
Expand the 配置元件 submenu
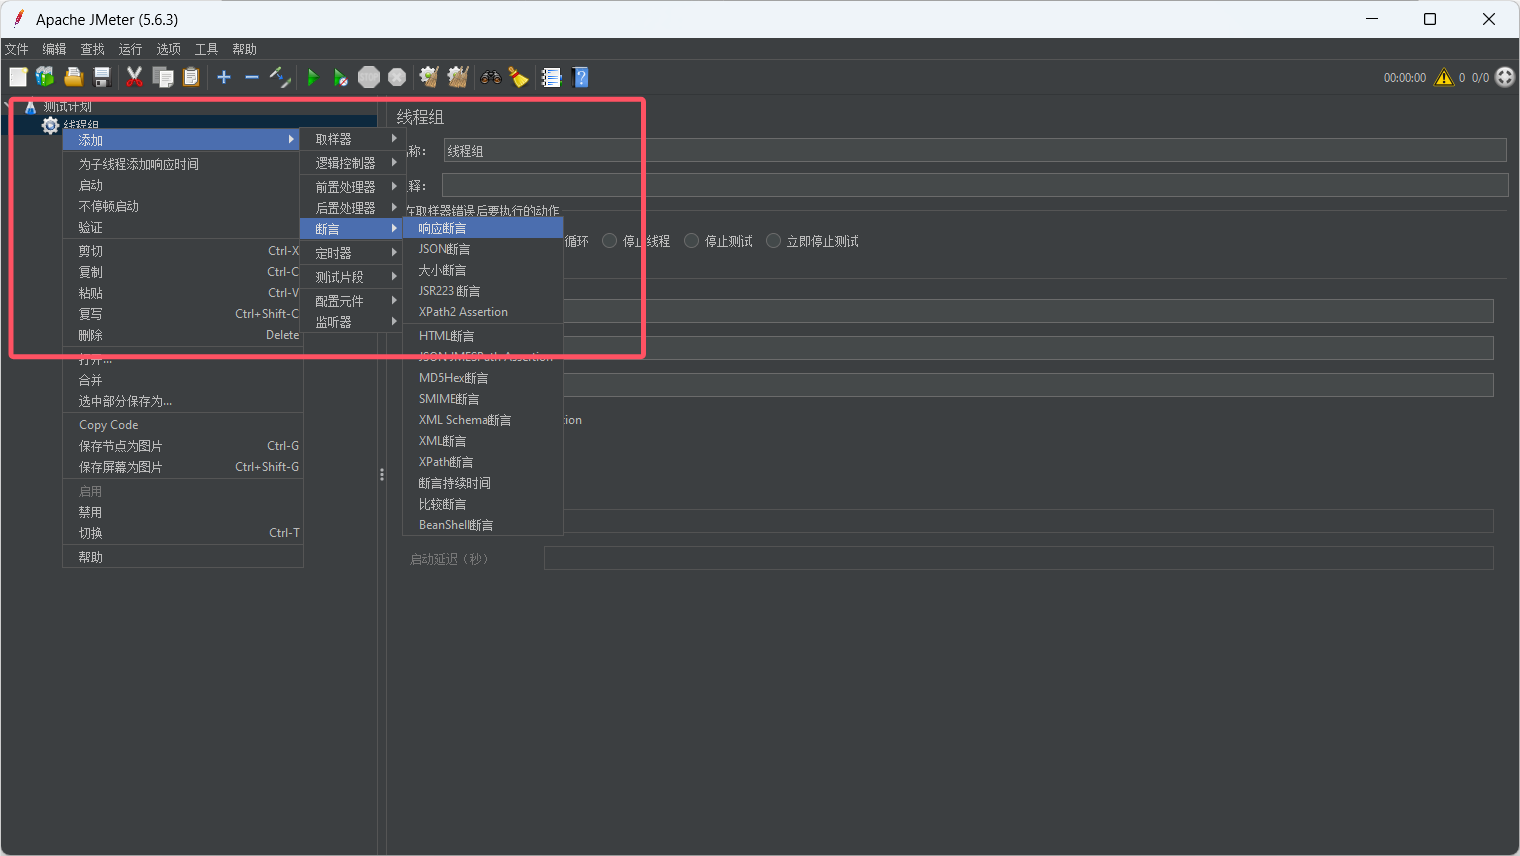pyautogui.click(x=352, y=301)
